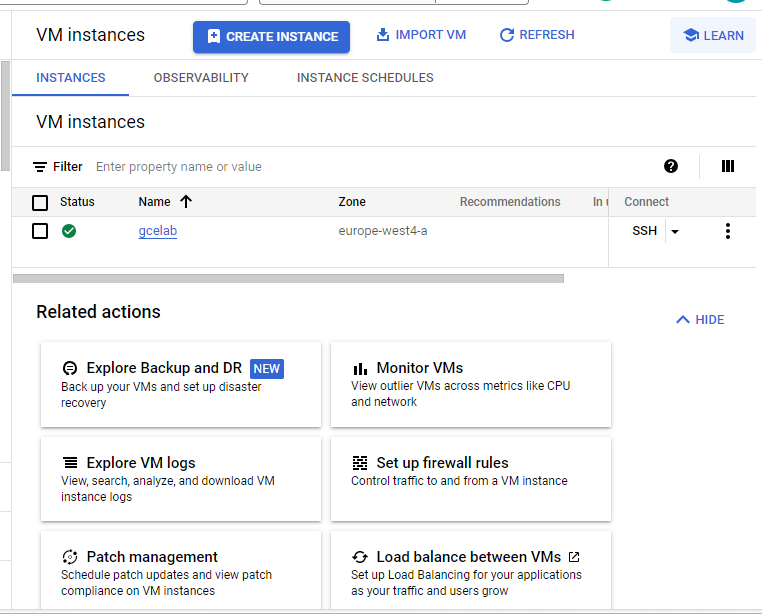Image resolution: width=762 pixels, height=614 pixels.
Task: Open the Patch management card
Action: pyautogui.click(x=181, y=570)
